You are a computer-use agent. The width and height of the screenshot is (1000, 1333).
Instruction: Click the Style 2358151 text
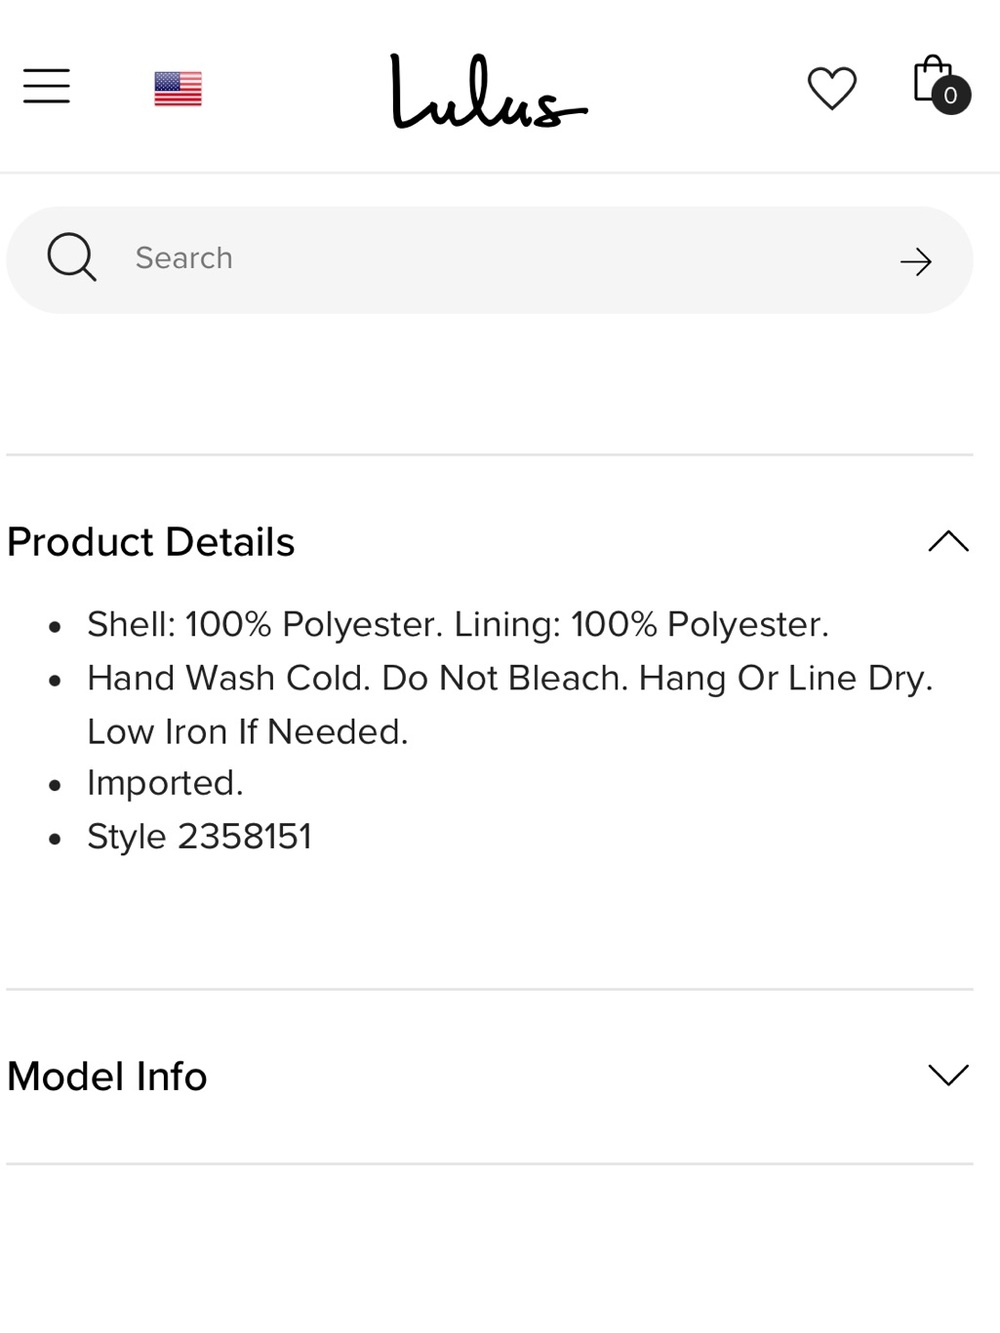[x=200, y=836]
